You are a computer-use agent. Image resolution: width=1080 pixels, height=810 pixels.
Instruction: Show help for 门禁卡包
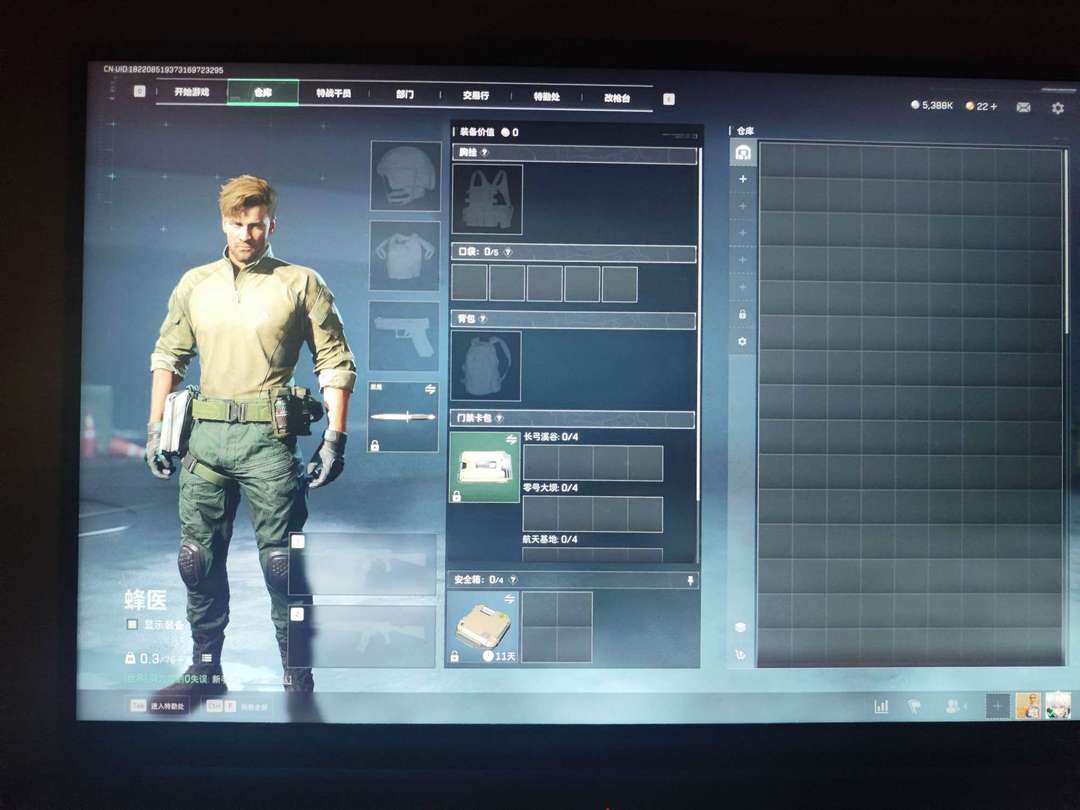[x=499, y=418]
